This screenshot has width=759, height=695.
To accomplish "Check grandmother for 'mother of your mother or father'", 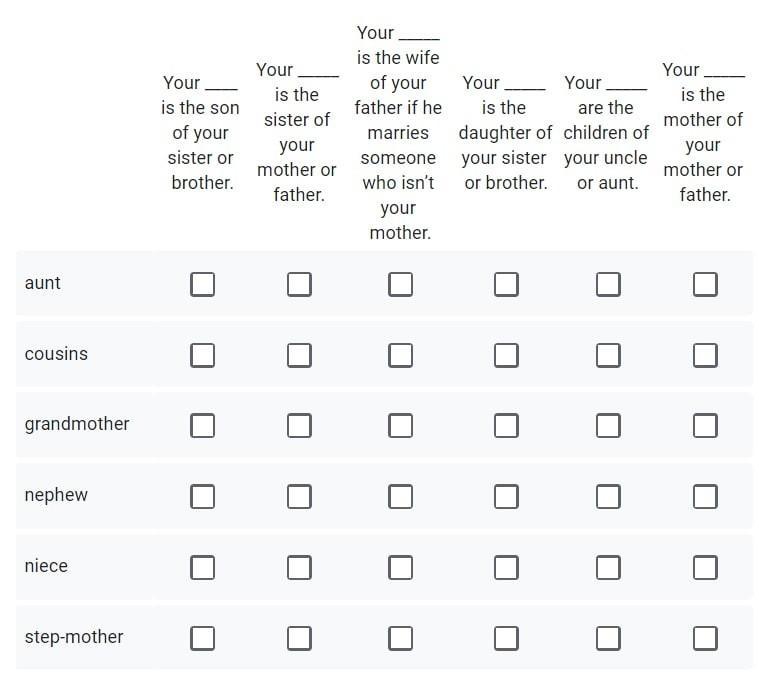I will pos(705,425).
